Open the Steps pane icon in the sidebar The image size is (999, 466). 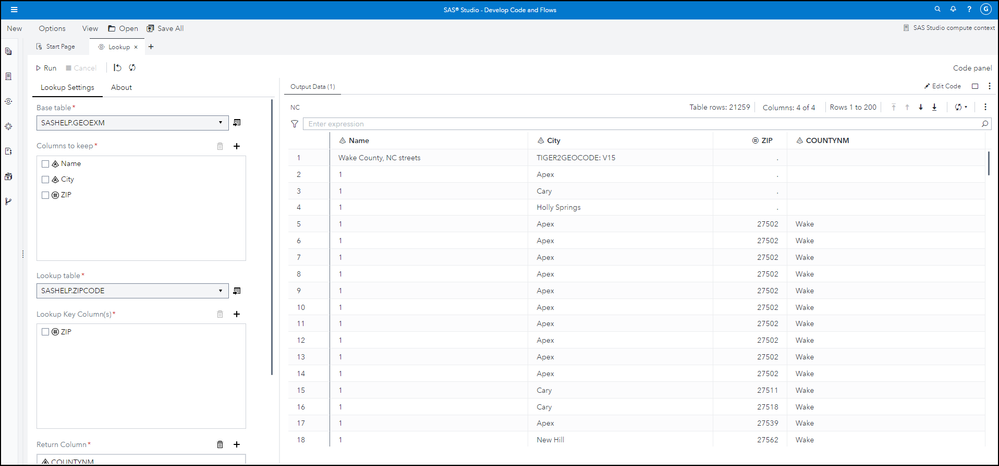[8, 101]
